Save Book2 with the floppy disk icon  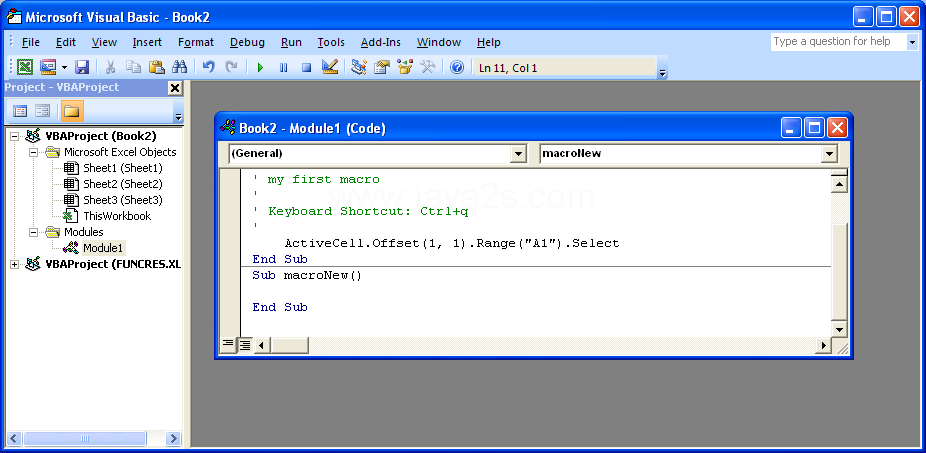pos(82,67)
